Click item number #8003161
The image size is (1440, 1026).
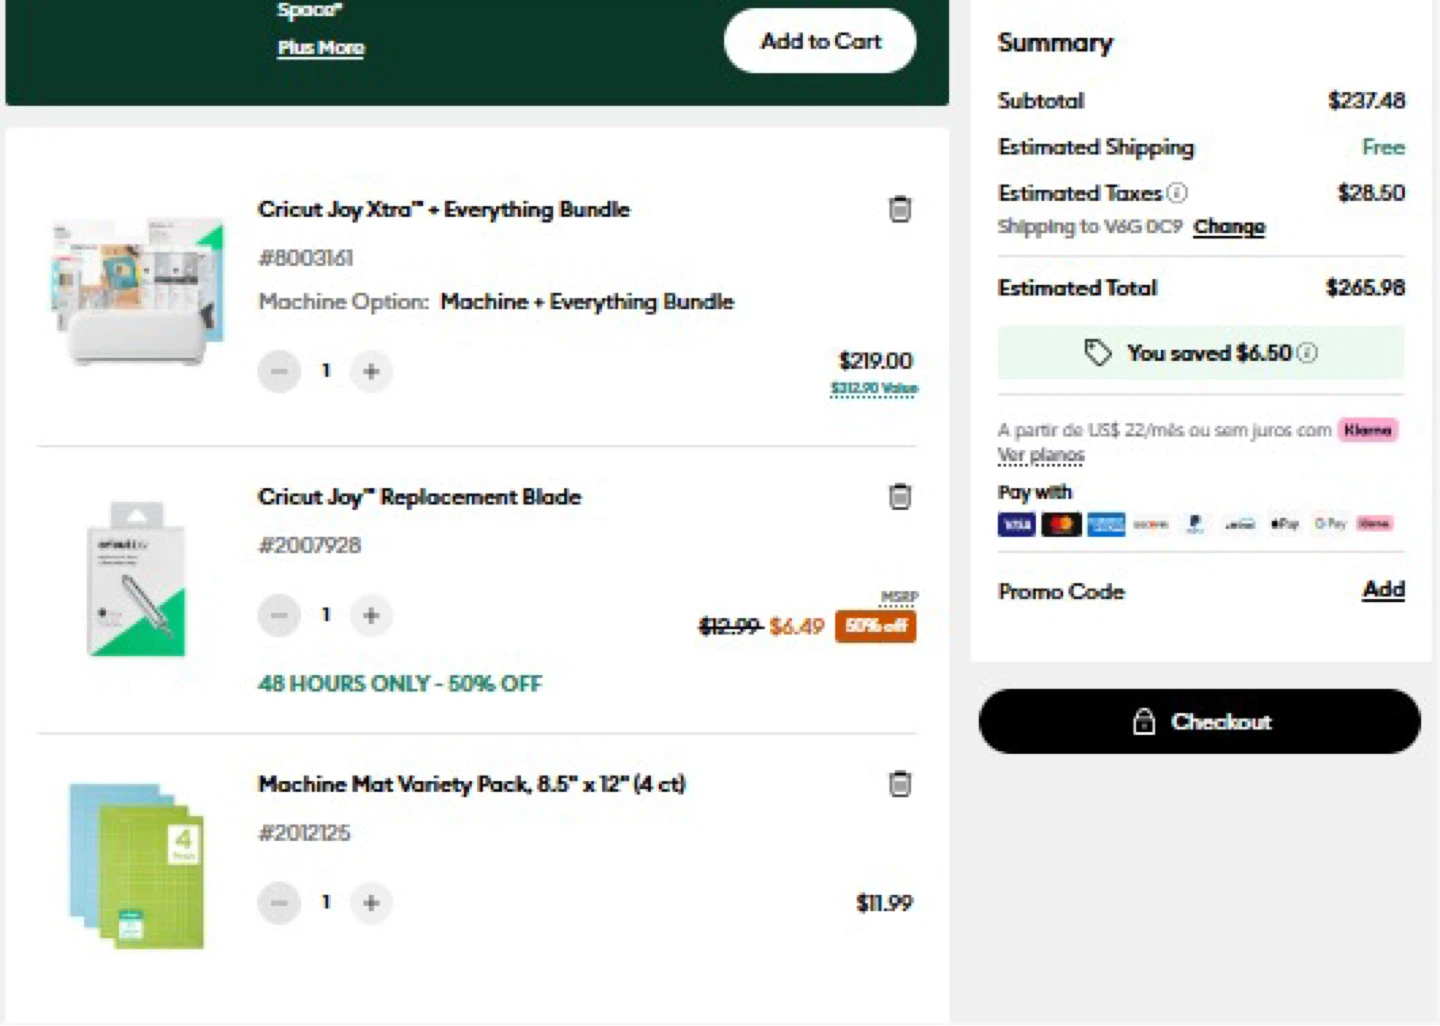click(306, 258)
